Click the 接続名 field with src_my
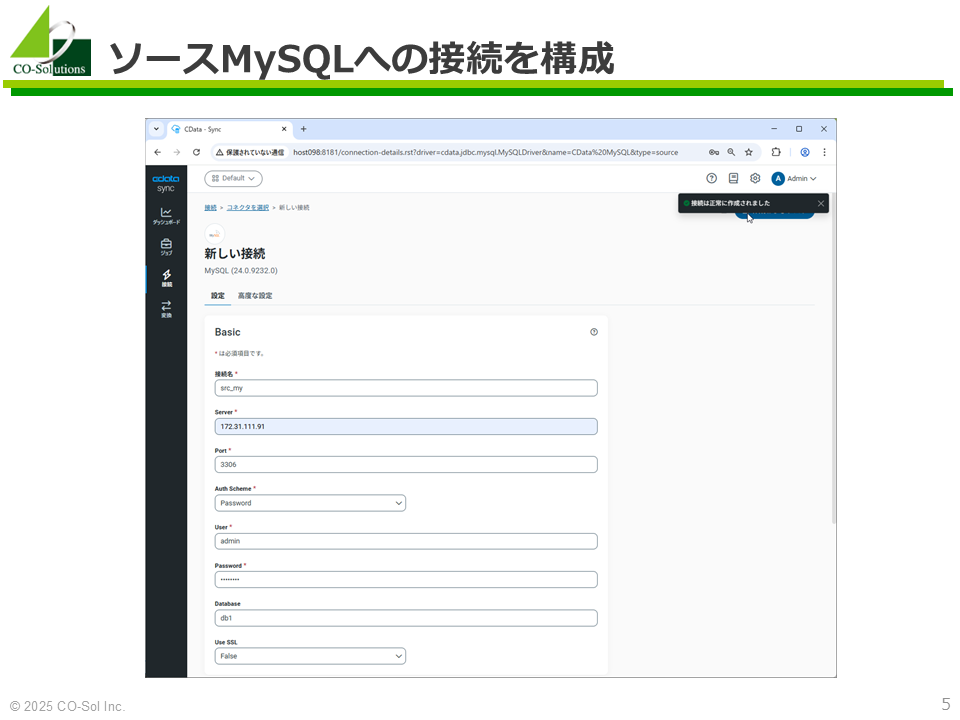The height and width of the screenshot is (720, 960). pyautogui.click(x=406, y=388)
